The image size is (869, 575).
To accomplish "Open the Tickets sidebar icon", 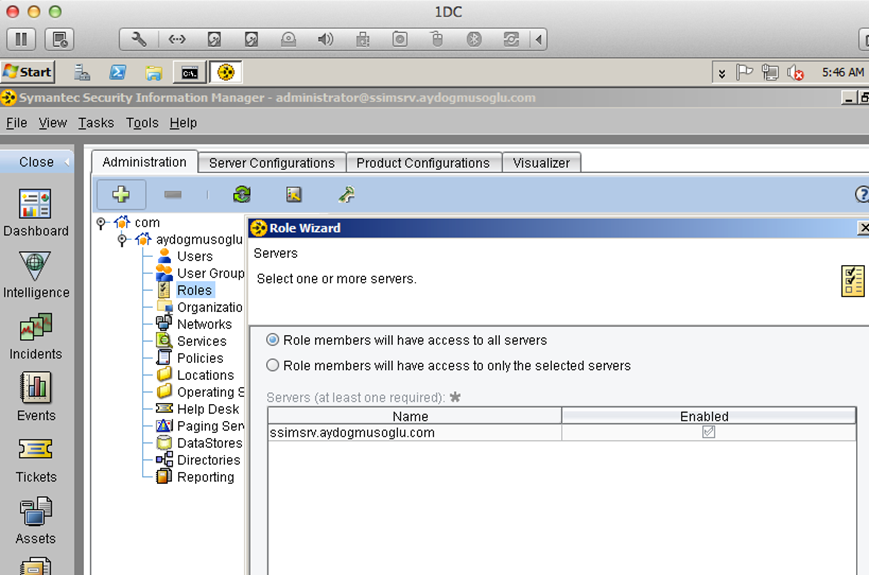I will coord(35,460).
